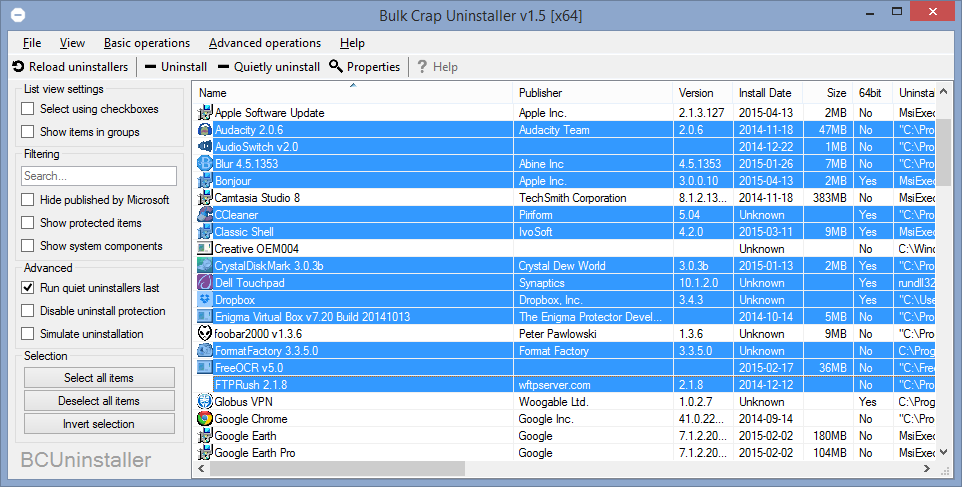This screenshot has height=487, width=962.
Task: Click the Uninstall toolbar button
Action: pyautogui.click(x=176, y=67)
